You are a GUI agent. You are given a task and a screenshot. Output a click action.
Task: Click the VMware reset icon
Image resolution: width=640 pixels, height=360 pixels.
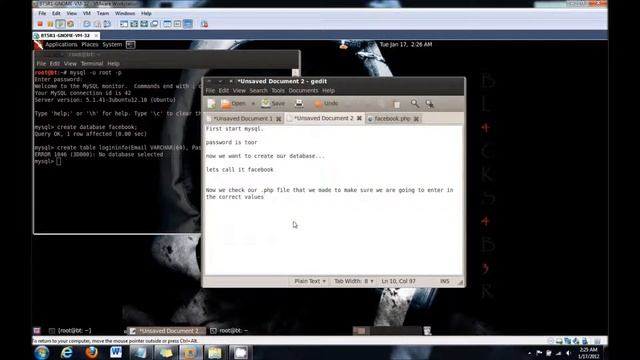click(70, 24)
